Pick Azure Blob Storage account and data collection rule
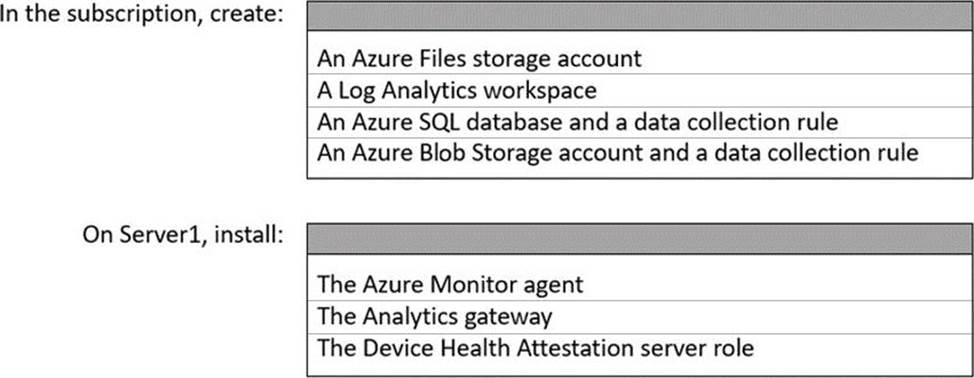The height and width of the screenshot is (378, 974). tap(640, 153)
